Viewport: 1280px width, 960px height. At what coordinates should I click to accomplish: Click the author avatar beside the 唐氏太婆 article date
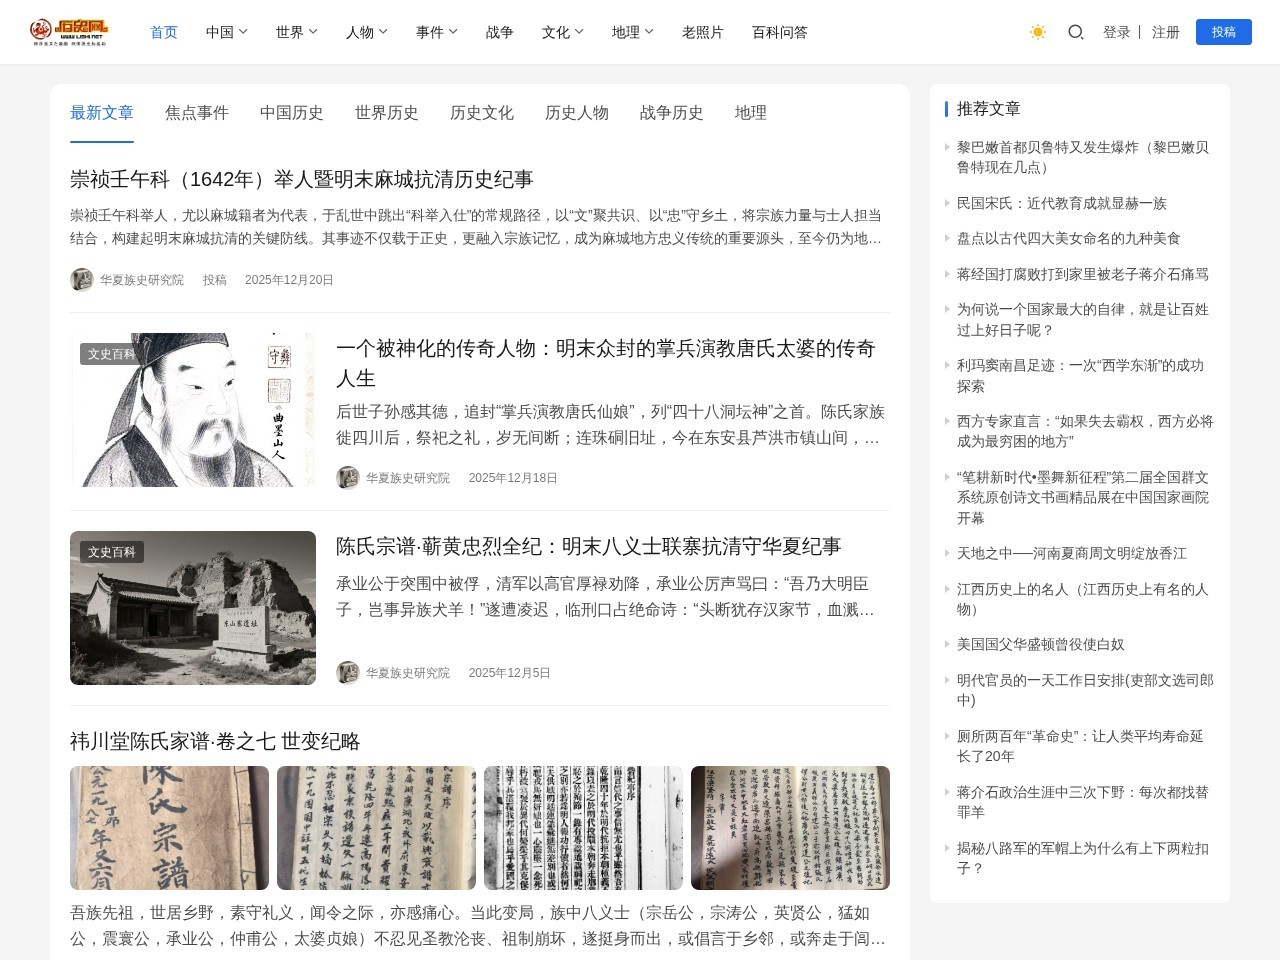tap(347, 478)
